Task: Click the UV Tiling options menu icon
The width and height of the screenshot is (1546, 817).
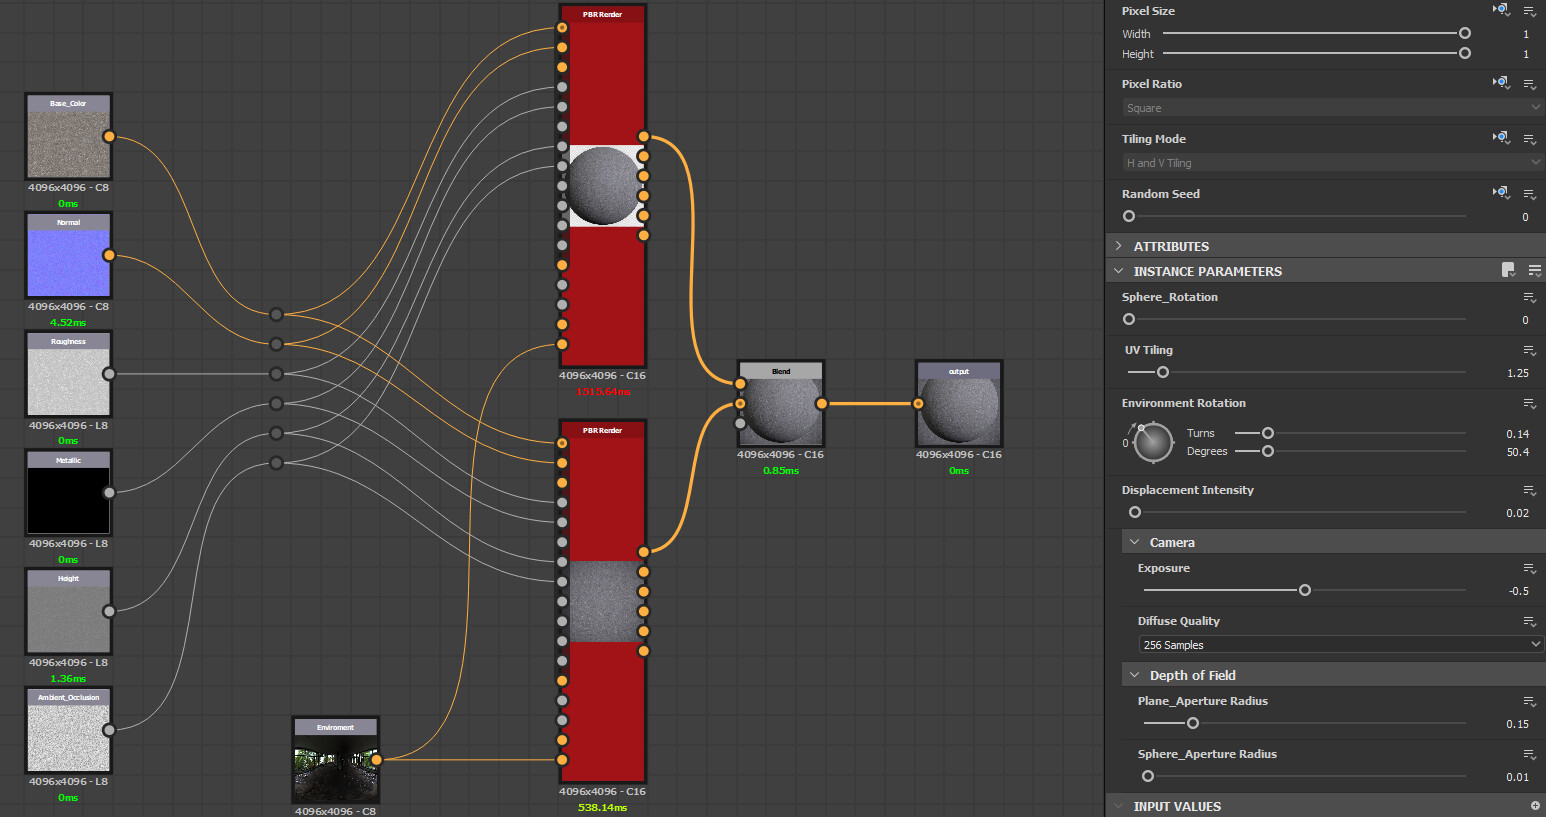Action: click(1529, 350)
